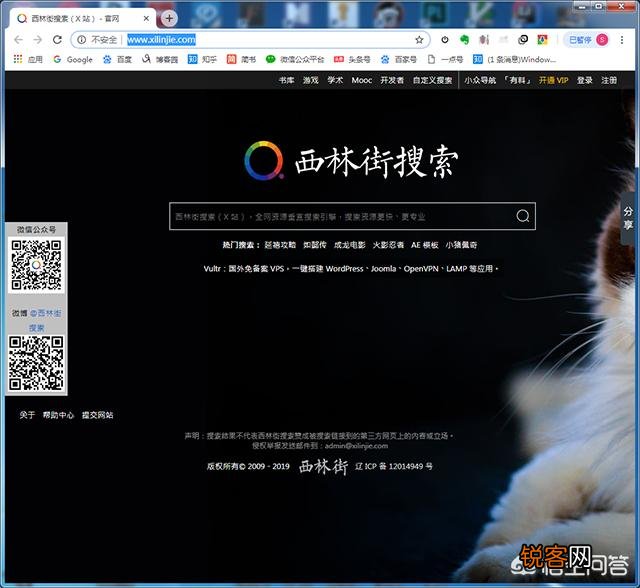
Task: Open the 一点号 bookmark
Action: tap(445, 60)
